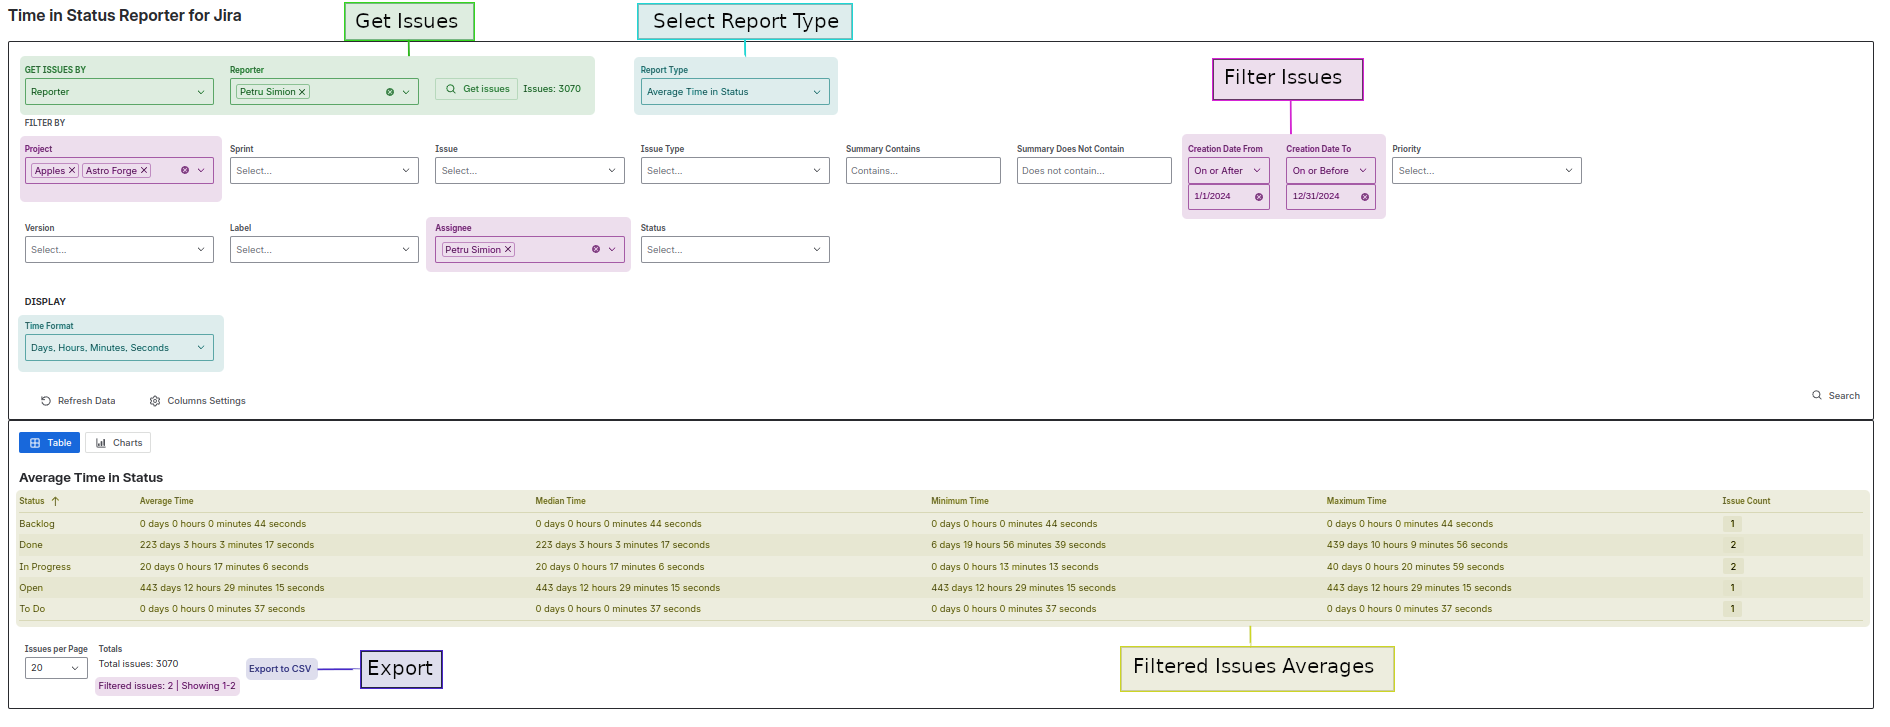The image size is (1890, 727).
Task: Expand the Assignee filter dropdown arrow
Action: 612,250
